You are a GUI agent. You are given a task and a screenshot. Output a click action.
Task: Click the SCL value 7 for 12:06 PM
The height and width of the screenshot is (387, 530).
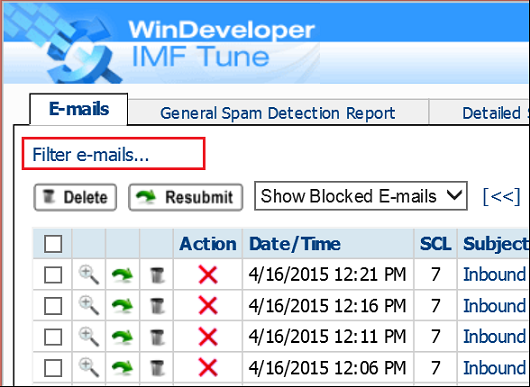tap(435, 368)
